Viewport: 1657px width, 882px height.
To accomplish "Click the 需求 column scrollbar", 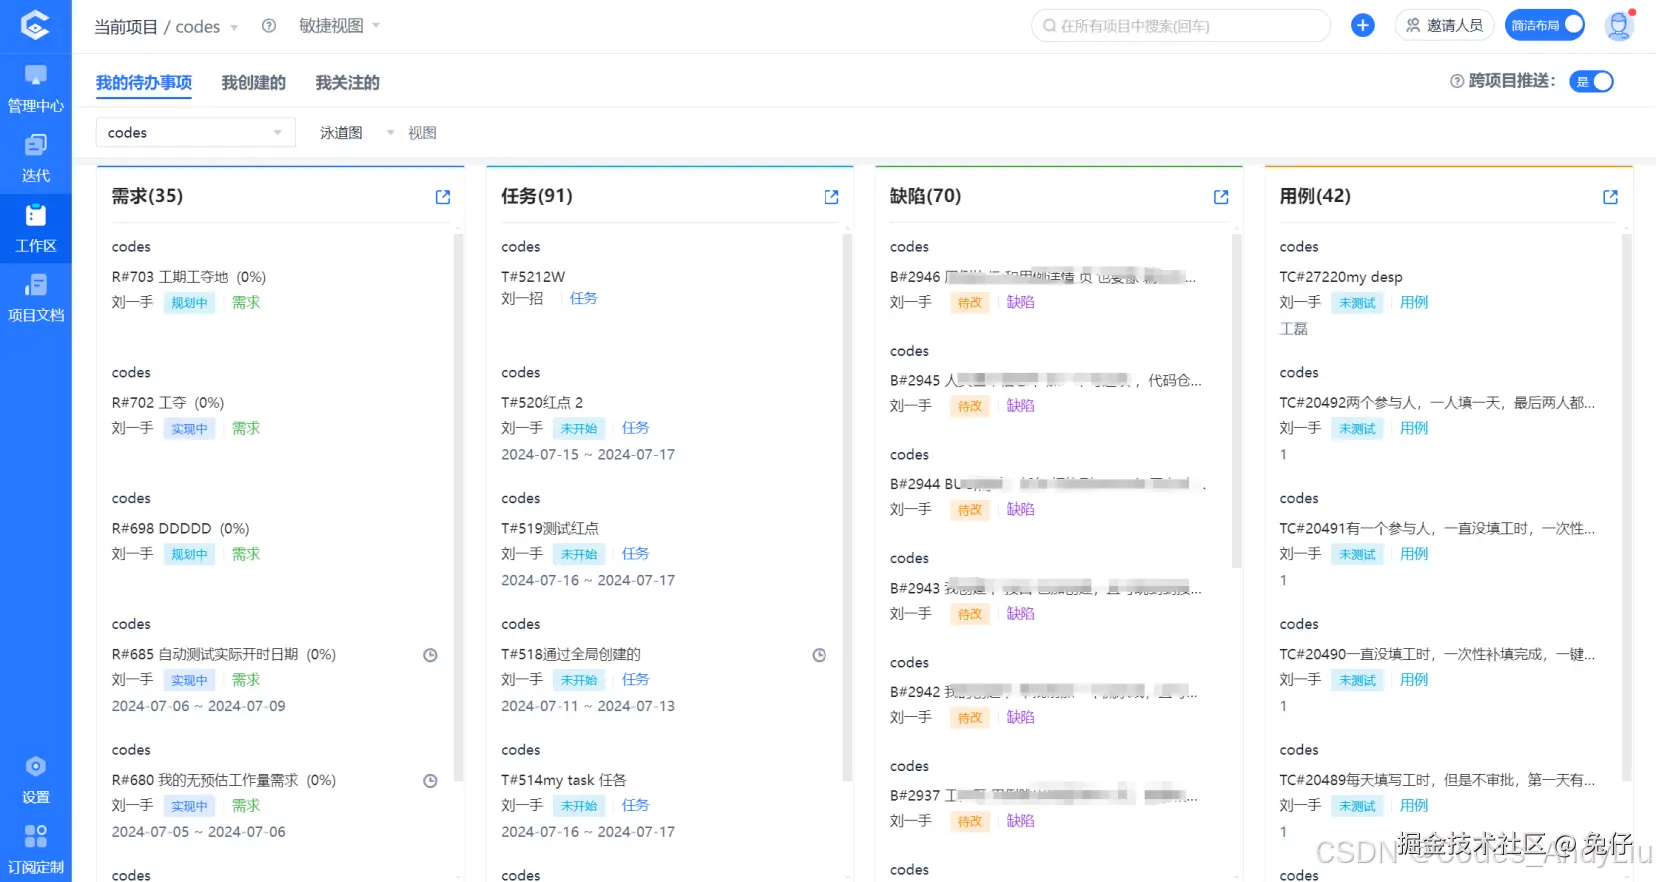I will 458,508.
